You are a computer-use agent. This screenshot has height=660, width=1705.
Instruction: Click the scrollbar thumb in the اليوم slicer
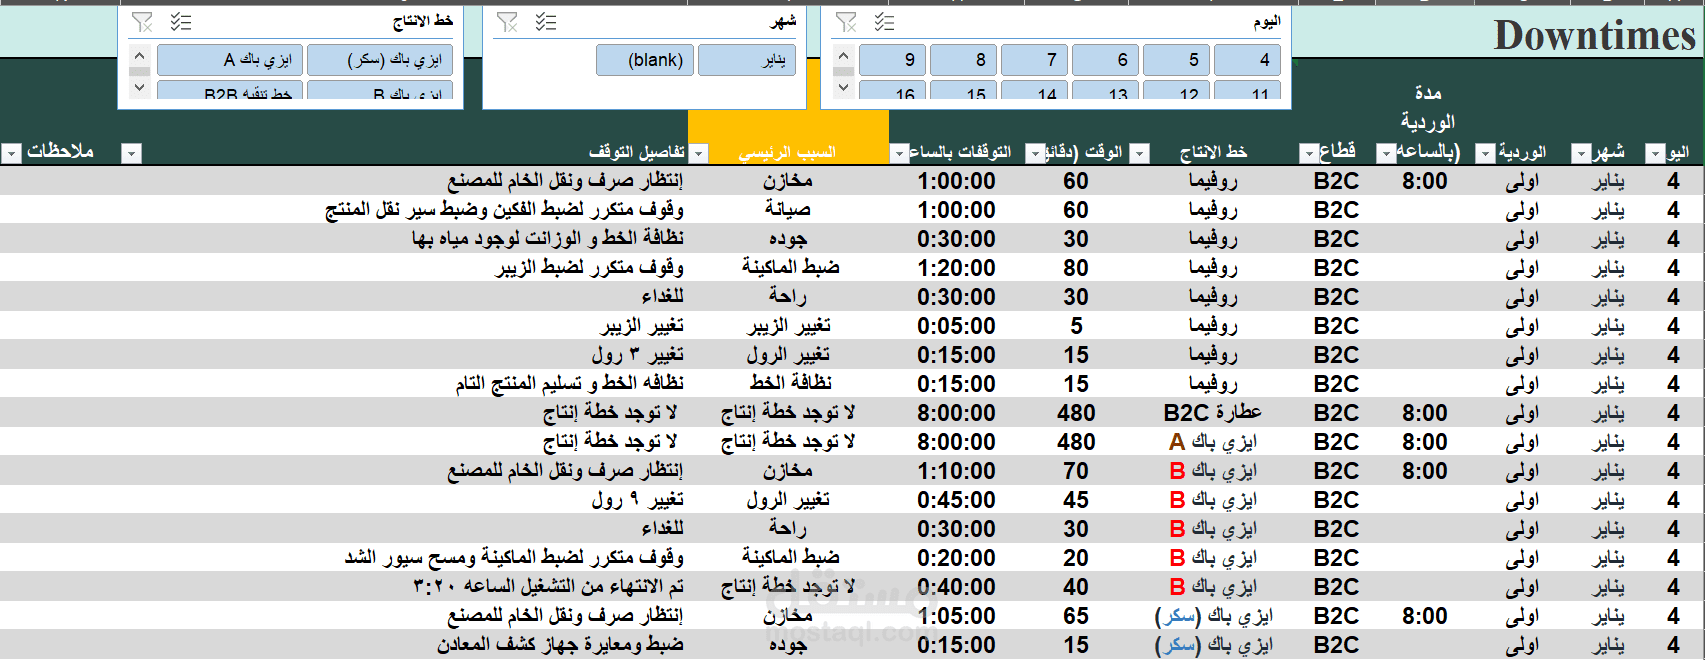[843, 71]
